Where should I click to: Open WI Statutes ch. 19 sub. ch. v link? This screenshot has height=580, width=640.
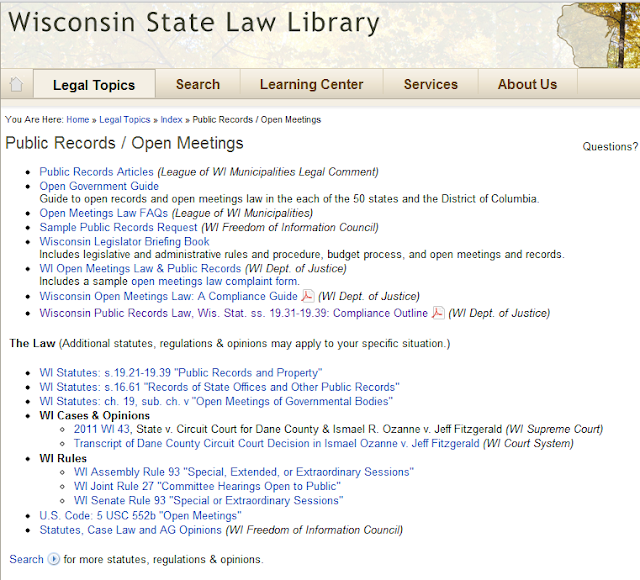(x=216, y=401)
